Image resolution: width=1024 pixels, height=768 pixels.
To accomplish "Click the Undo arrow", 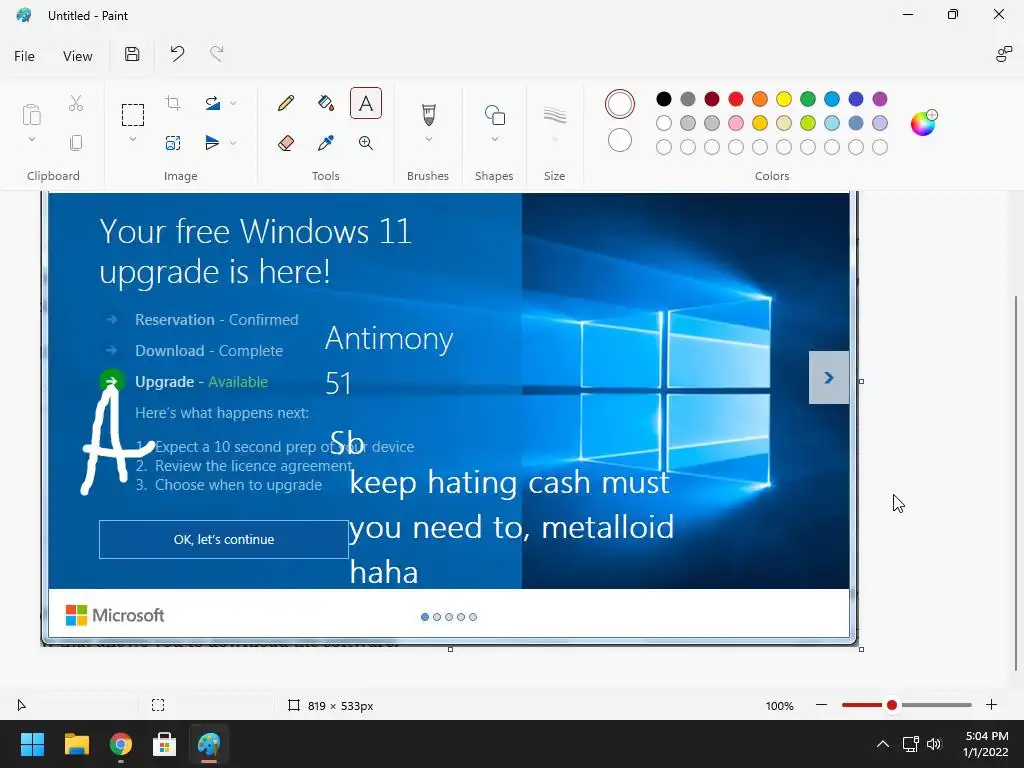I will coord(177,54).
